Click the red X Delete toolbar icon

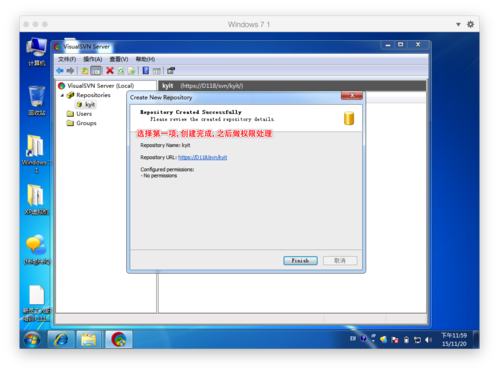(110, 71)
